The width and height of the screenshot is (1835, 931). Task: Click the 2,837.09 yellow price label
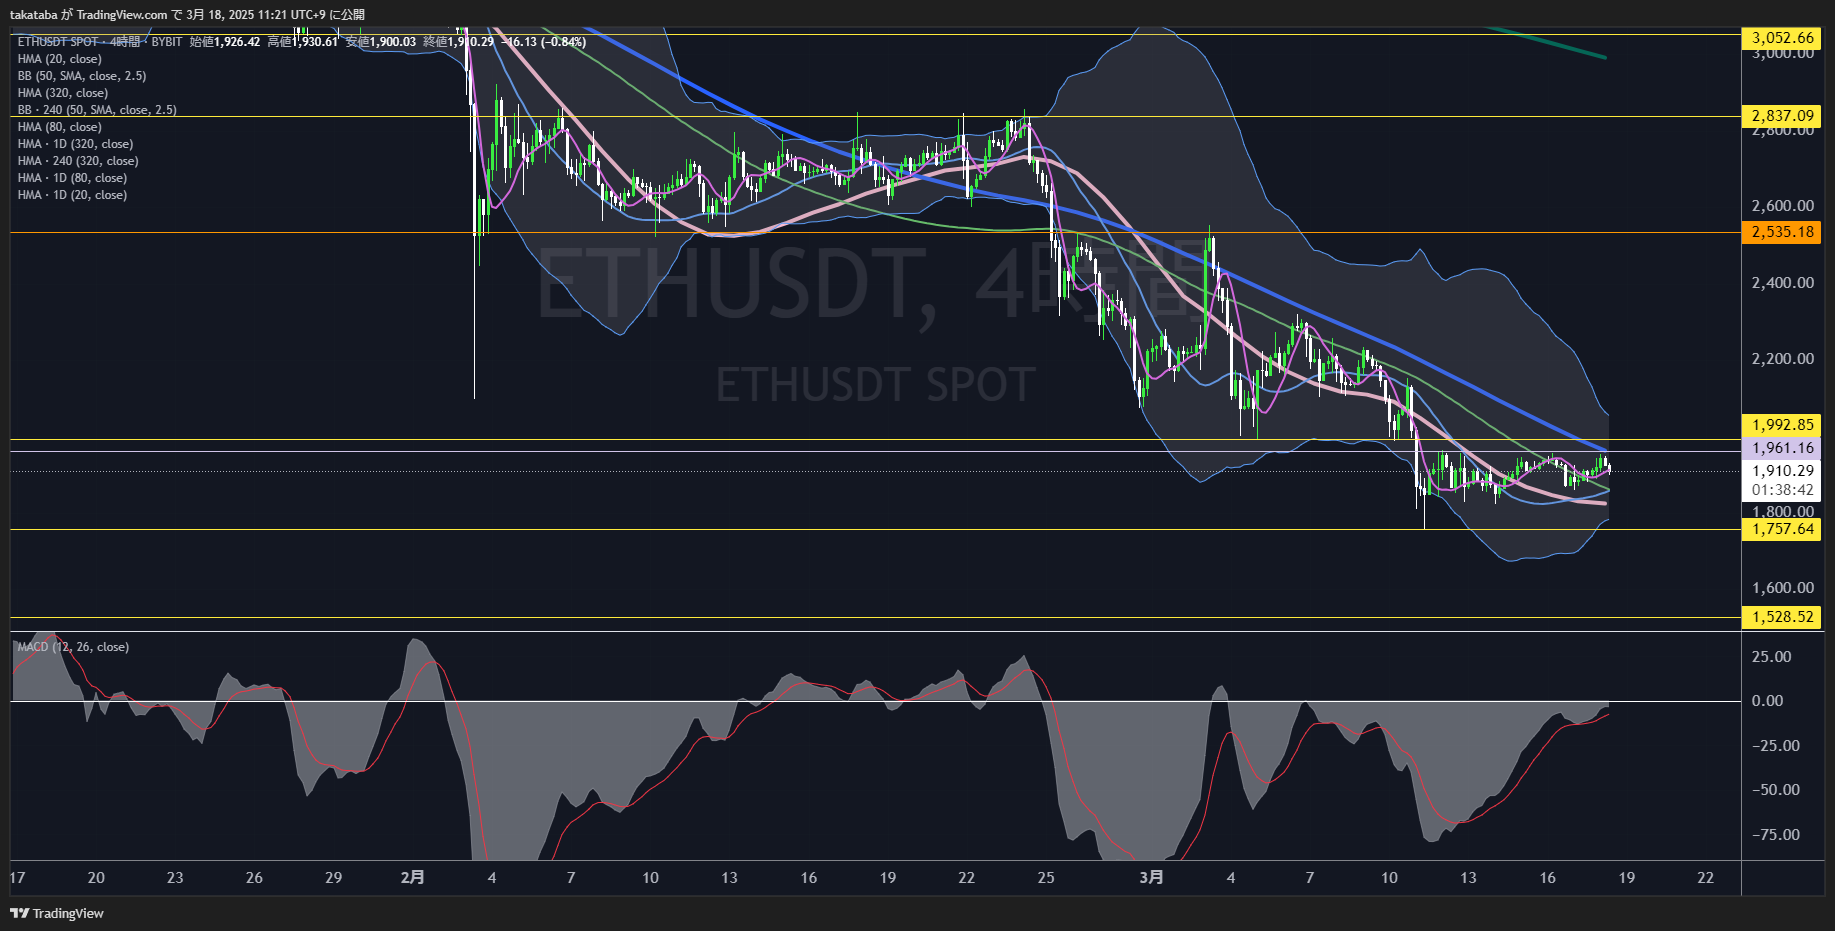1782,116
